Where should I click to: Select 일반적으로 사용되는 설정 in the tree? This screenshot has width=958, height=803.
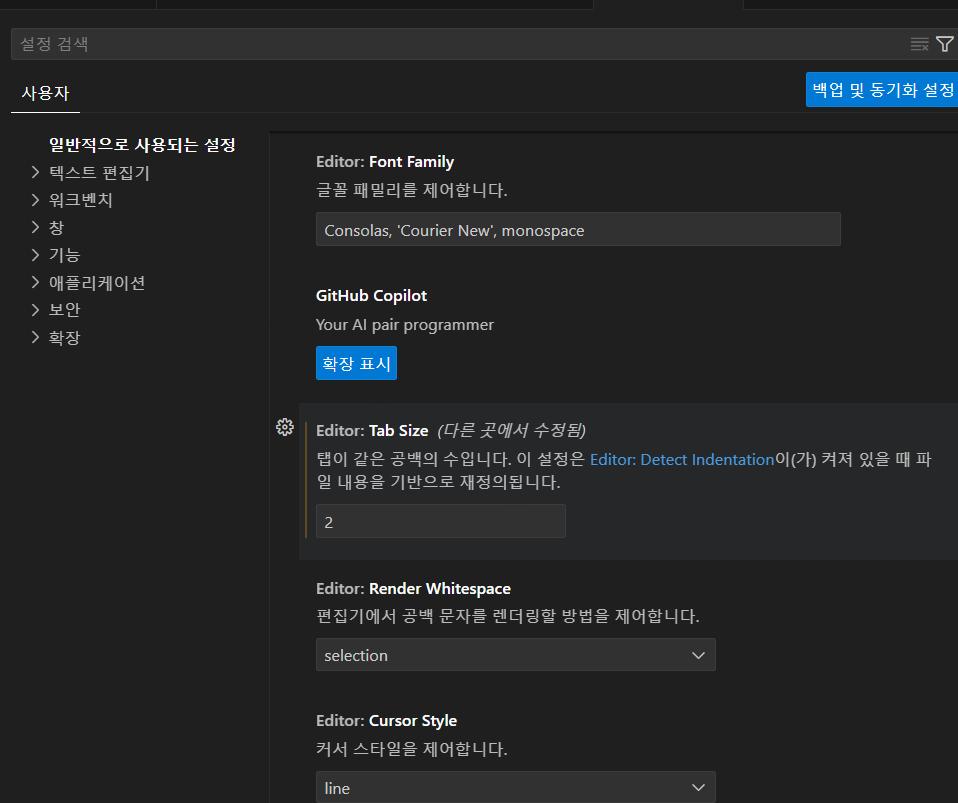pos(142,145)
